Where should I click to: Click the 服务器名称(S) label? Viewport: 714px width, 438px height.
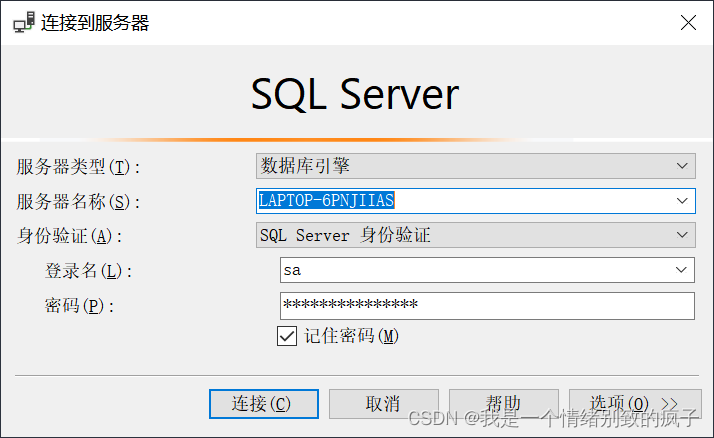point(78,201)
